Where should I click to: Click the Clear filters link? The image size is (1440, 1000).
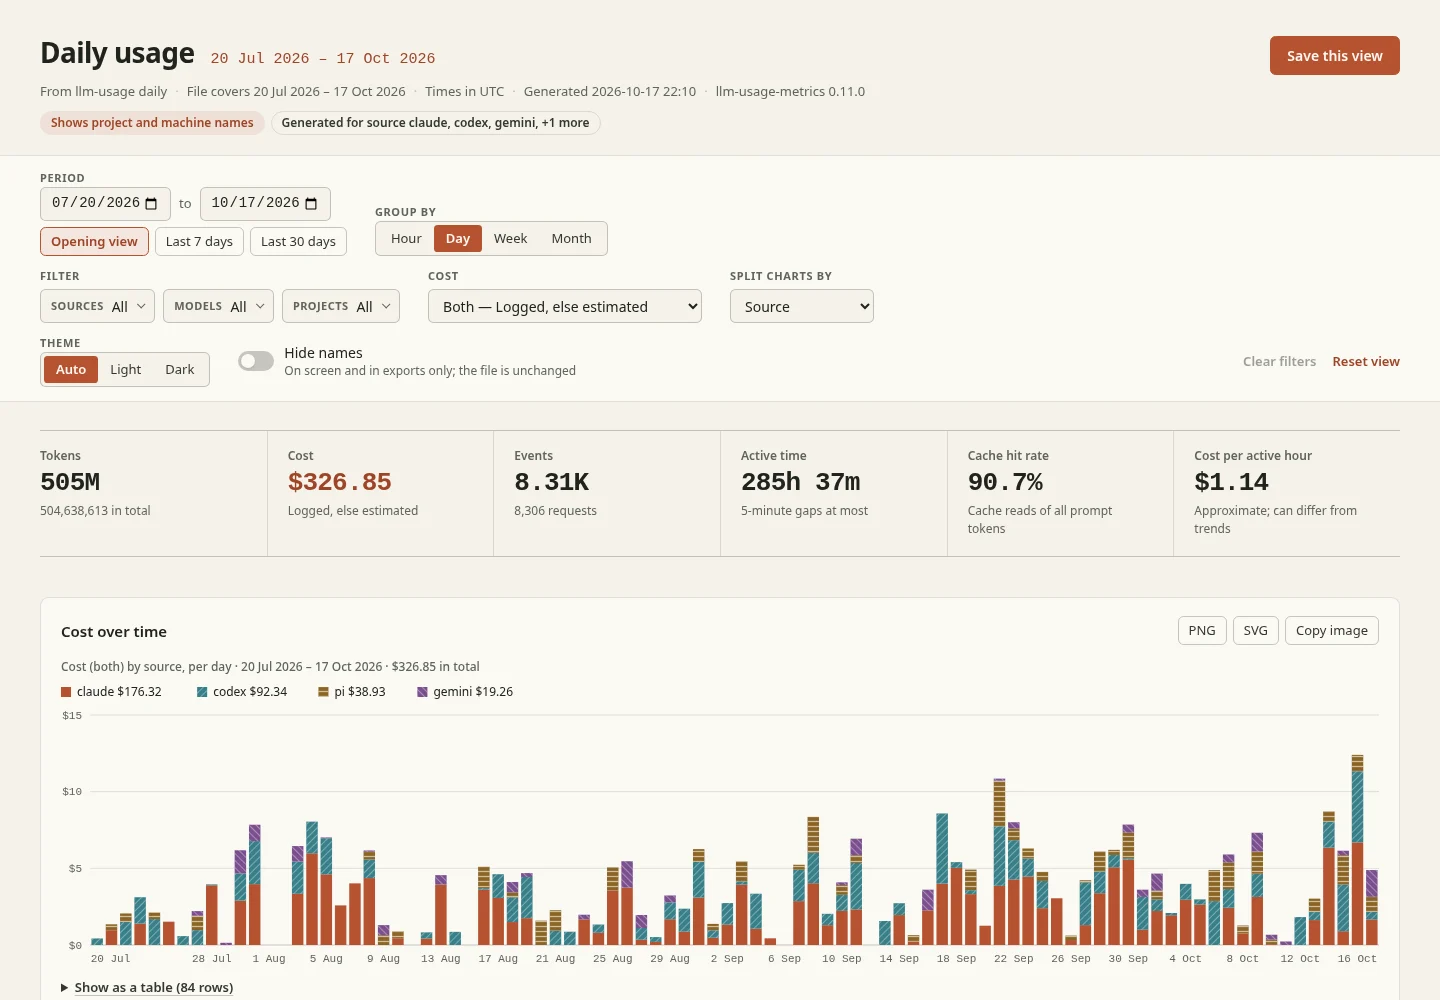1279,361
